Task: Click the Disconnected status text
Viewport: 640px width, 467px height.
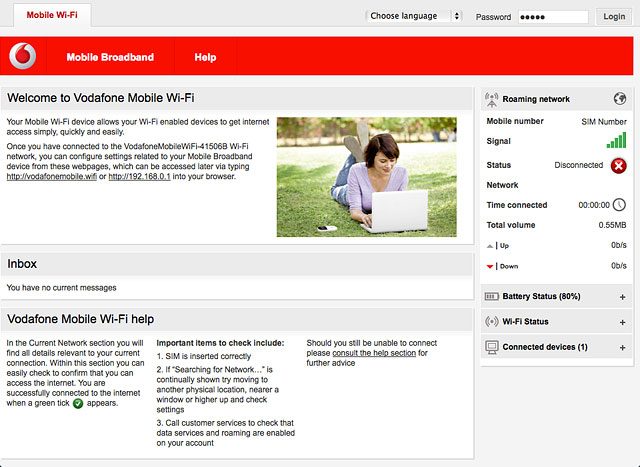Action: (578, 165)
